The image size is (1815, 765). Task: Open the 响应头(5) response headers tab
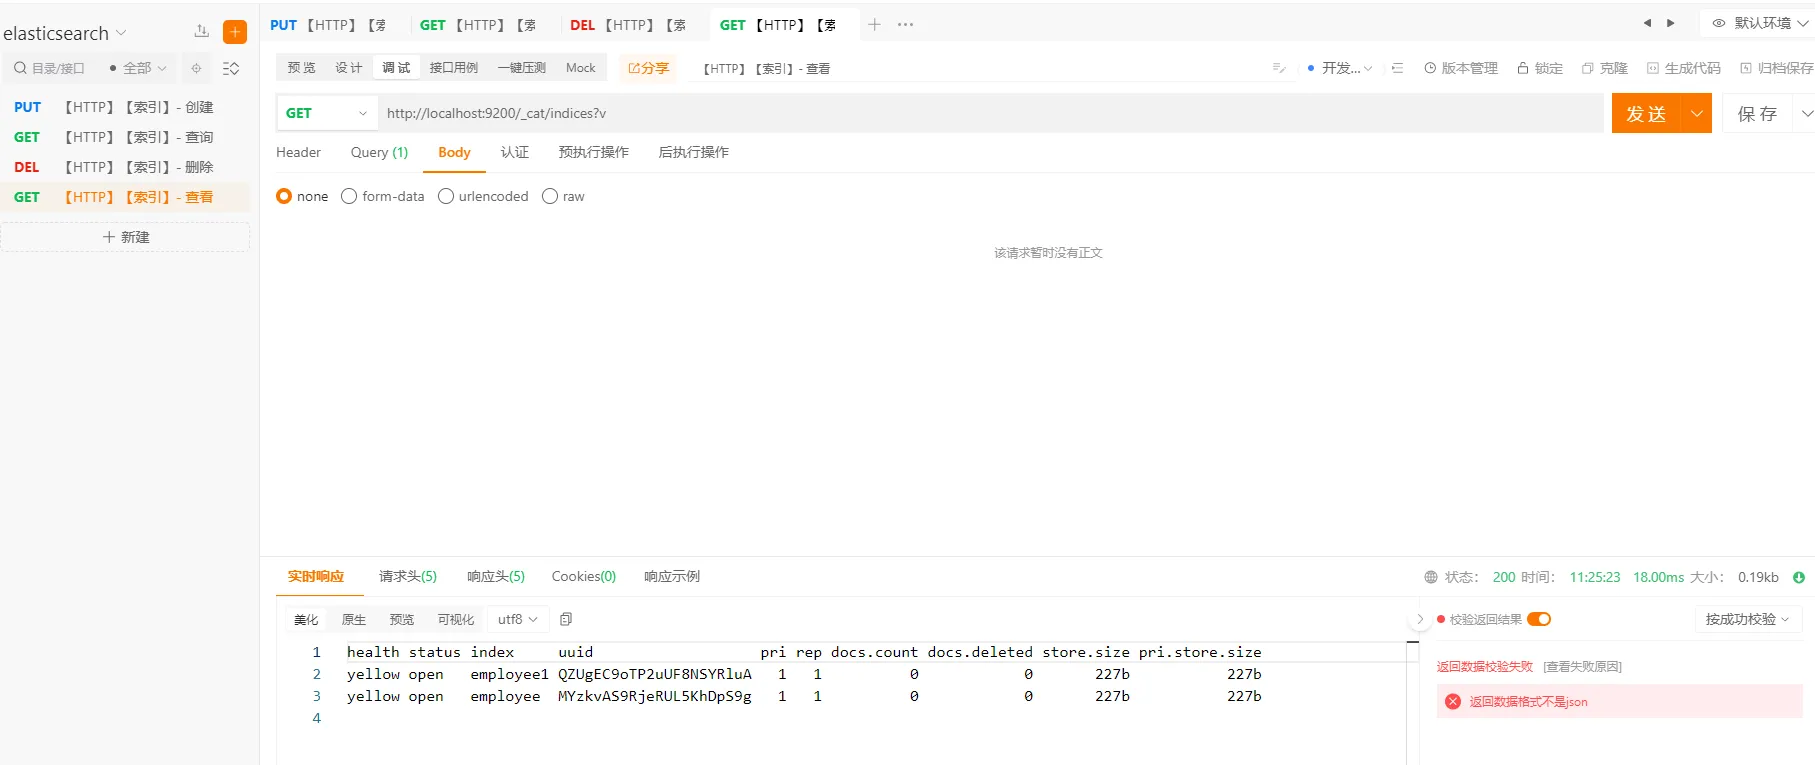pos(495,576)
